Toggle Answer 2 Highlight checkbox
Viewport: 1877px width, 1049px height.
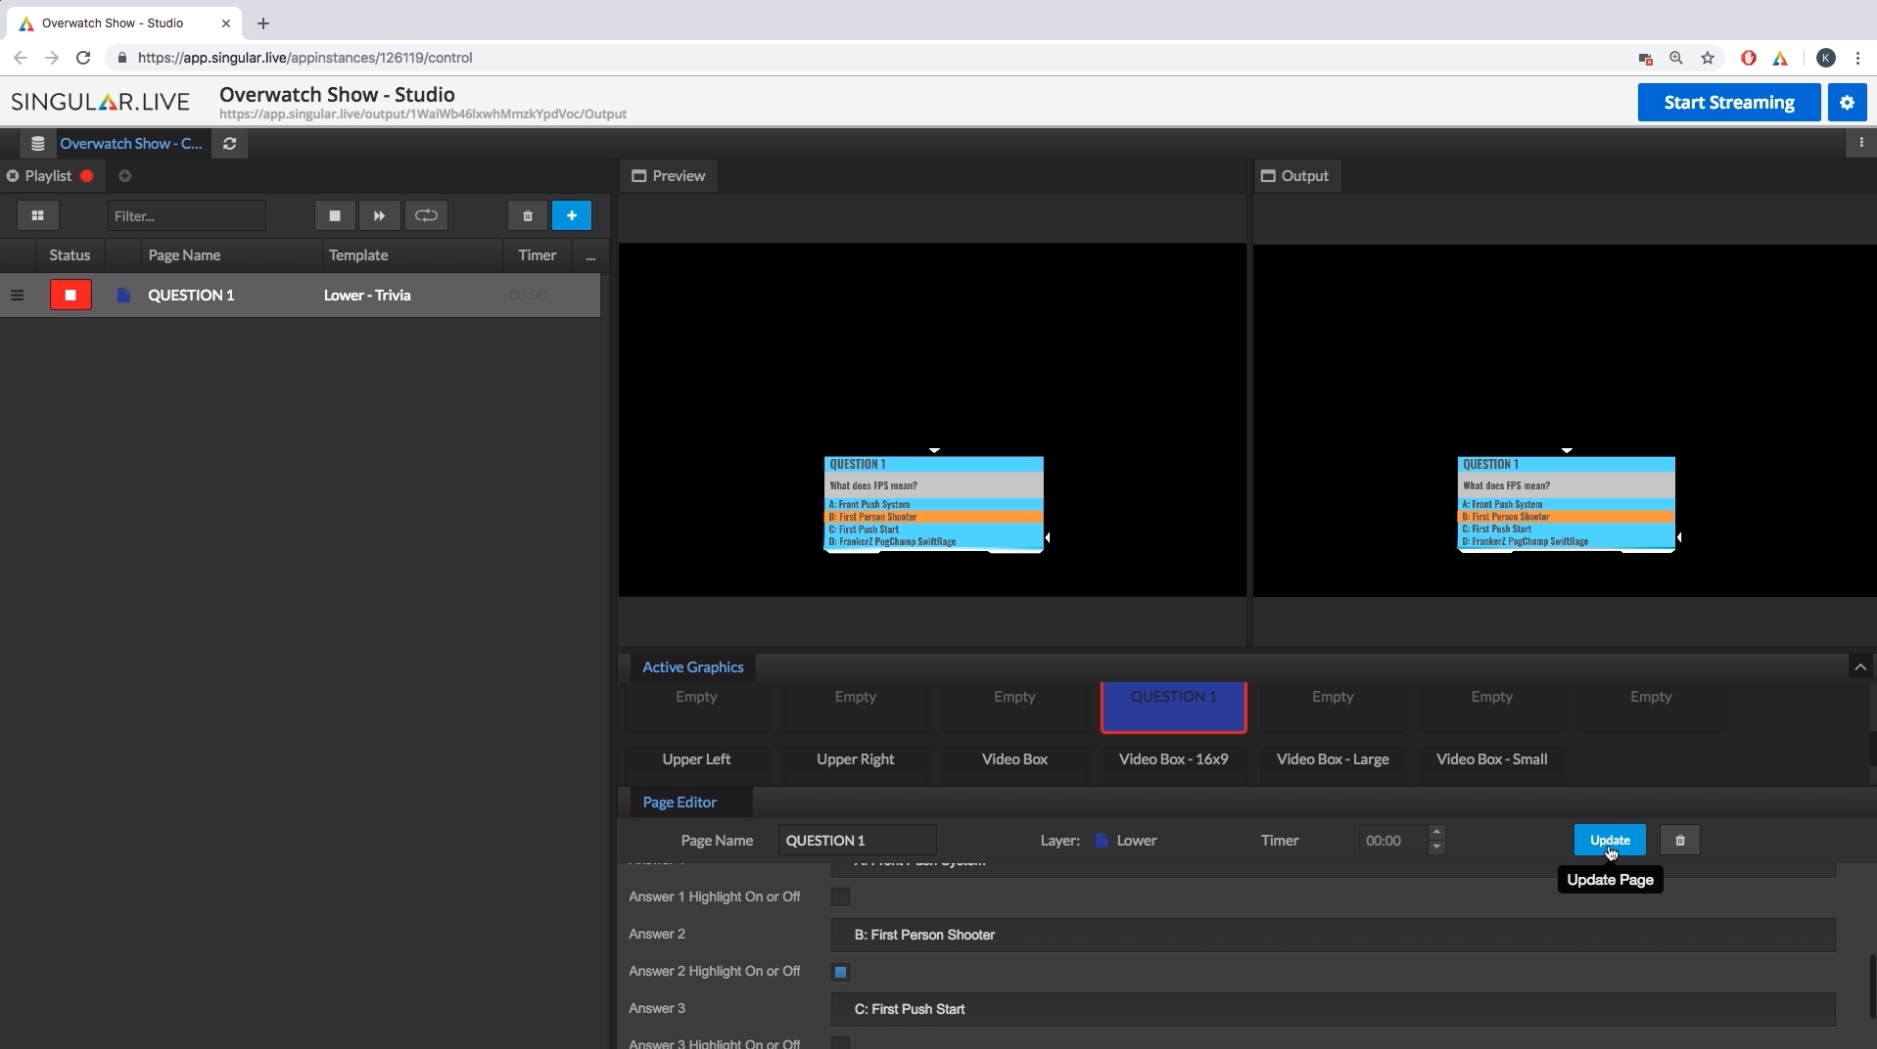coord(840,971)
